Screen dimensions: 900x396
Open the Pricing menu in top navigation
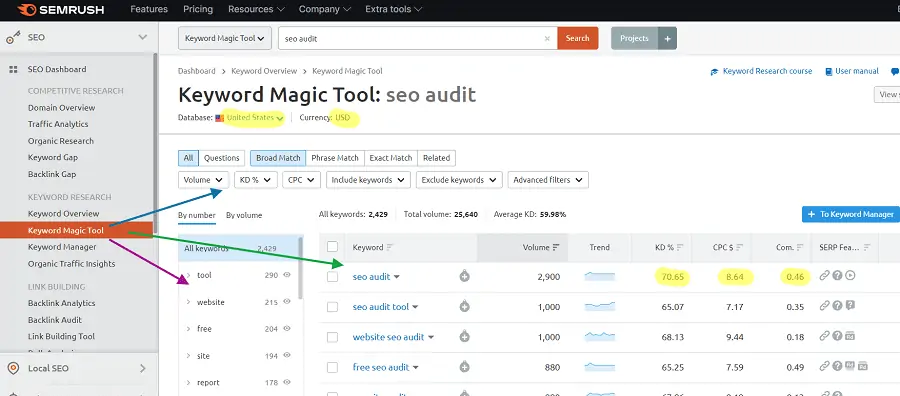(198, 9)
